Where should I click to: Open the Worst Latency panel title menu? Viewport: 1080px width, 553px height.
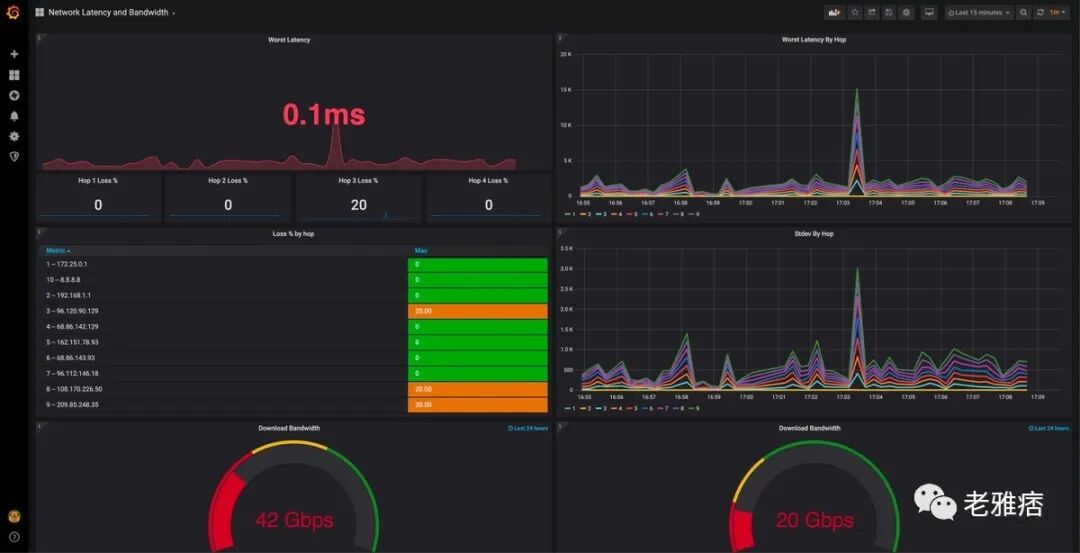click(x=289, y=40)
